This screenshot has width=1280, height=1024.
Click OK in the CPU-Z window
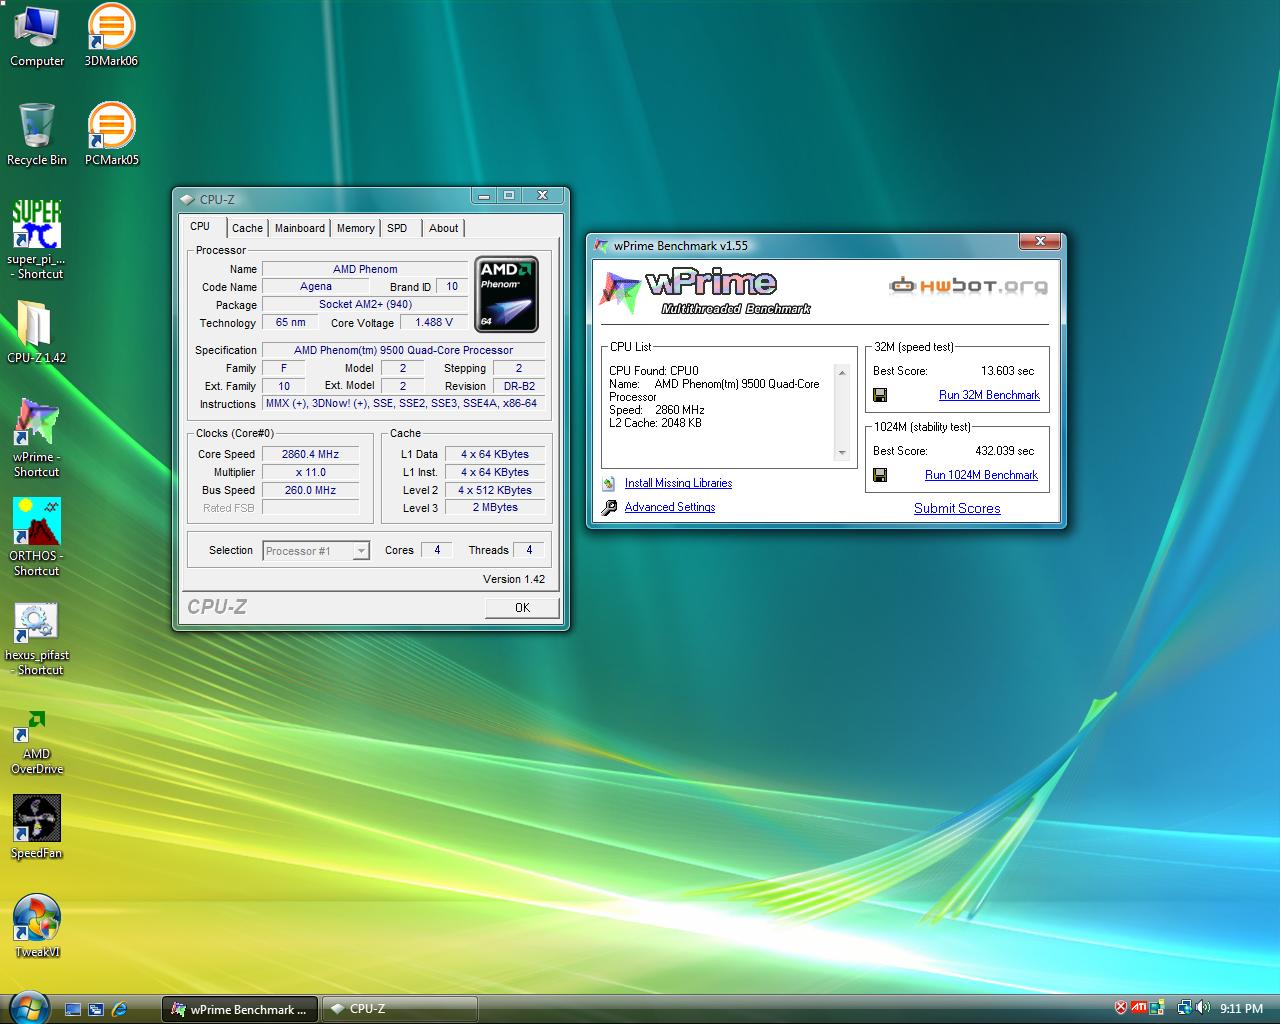point(522,607)
